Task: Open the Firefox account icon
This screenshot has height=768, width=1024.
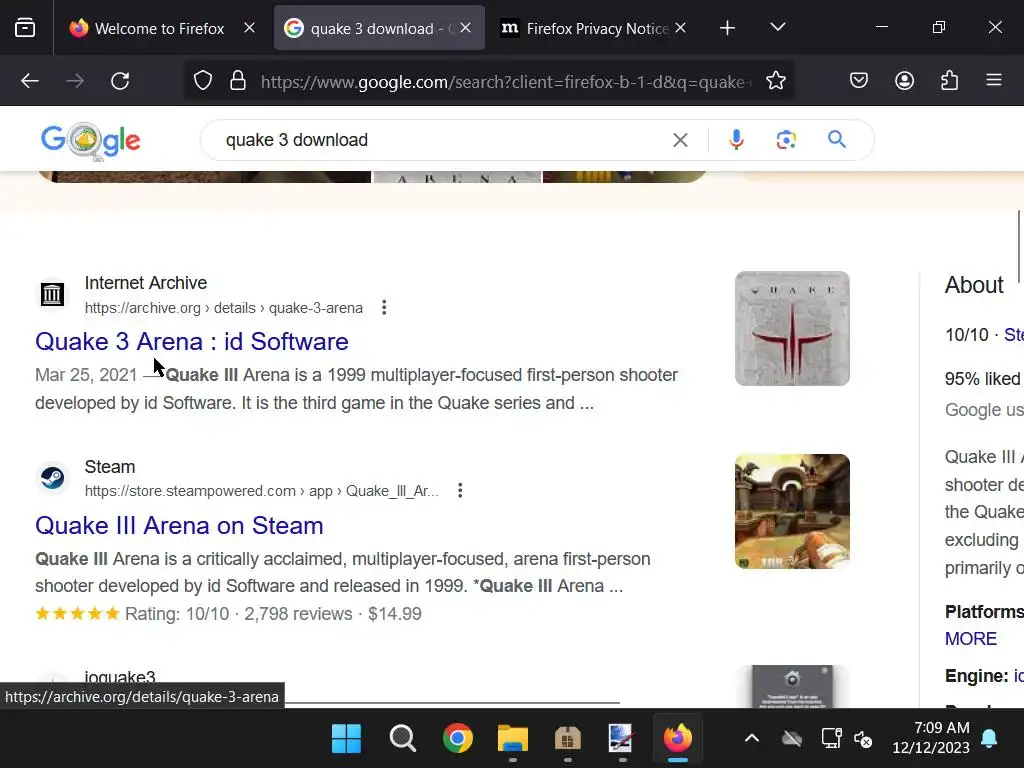Action: (904, 80)
